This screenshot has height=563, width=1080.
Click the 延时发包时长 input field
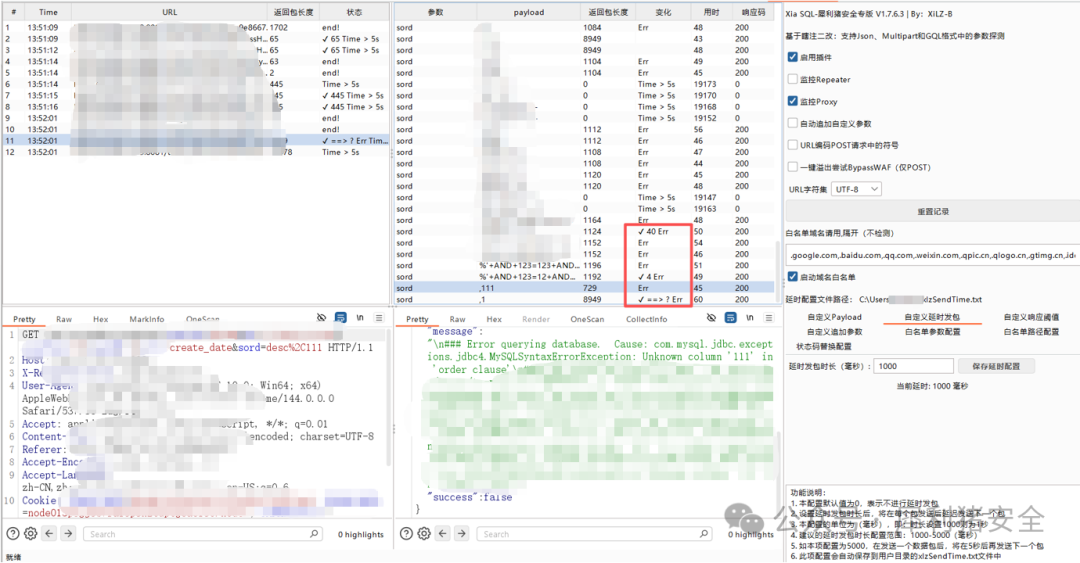coord(910,366)
